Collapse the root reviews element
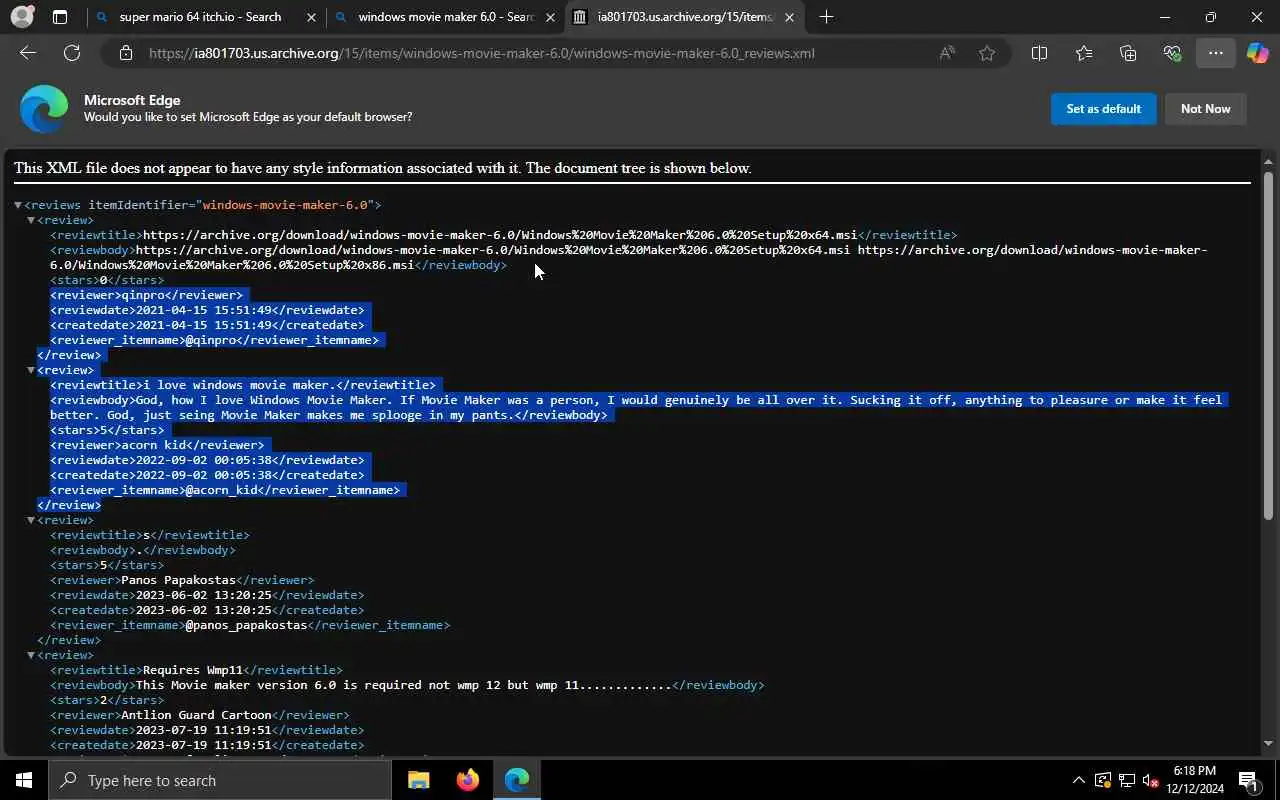 [x=18, y=205]
